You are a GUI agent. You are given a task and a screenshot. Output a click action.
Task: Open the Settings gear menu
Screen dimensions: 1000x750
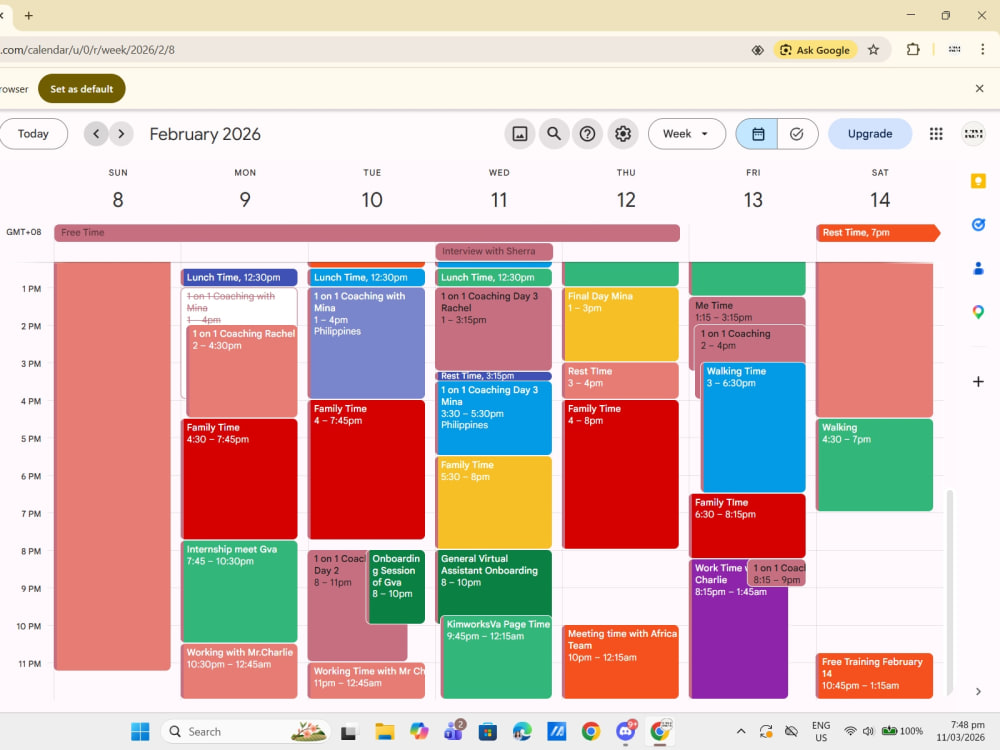point(622,134)
